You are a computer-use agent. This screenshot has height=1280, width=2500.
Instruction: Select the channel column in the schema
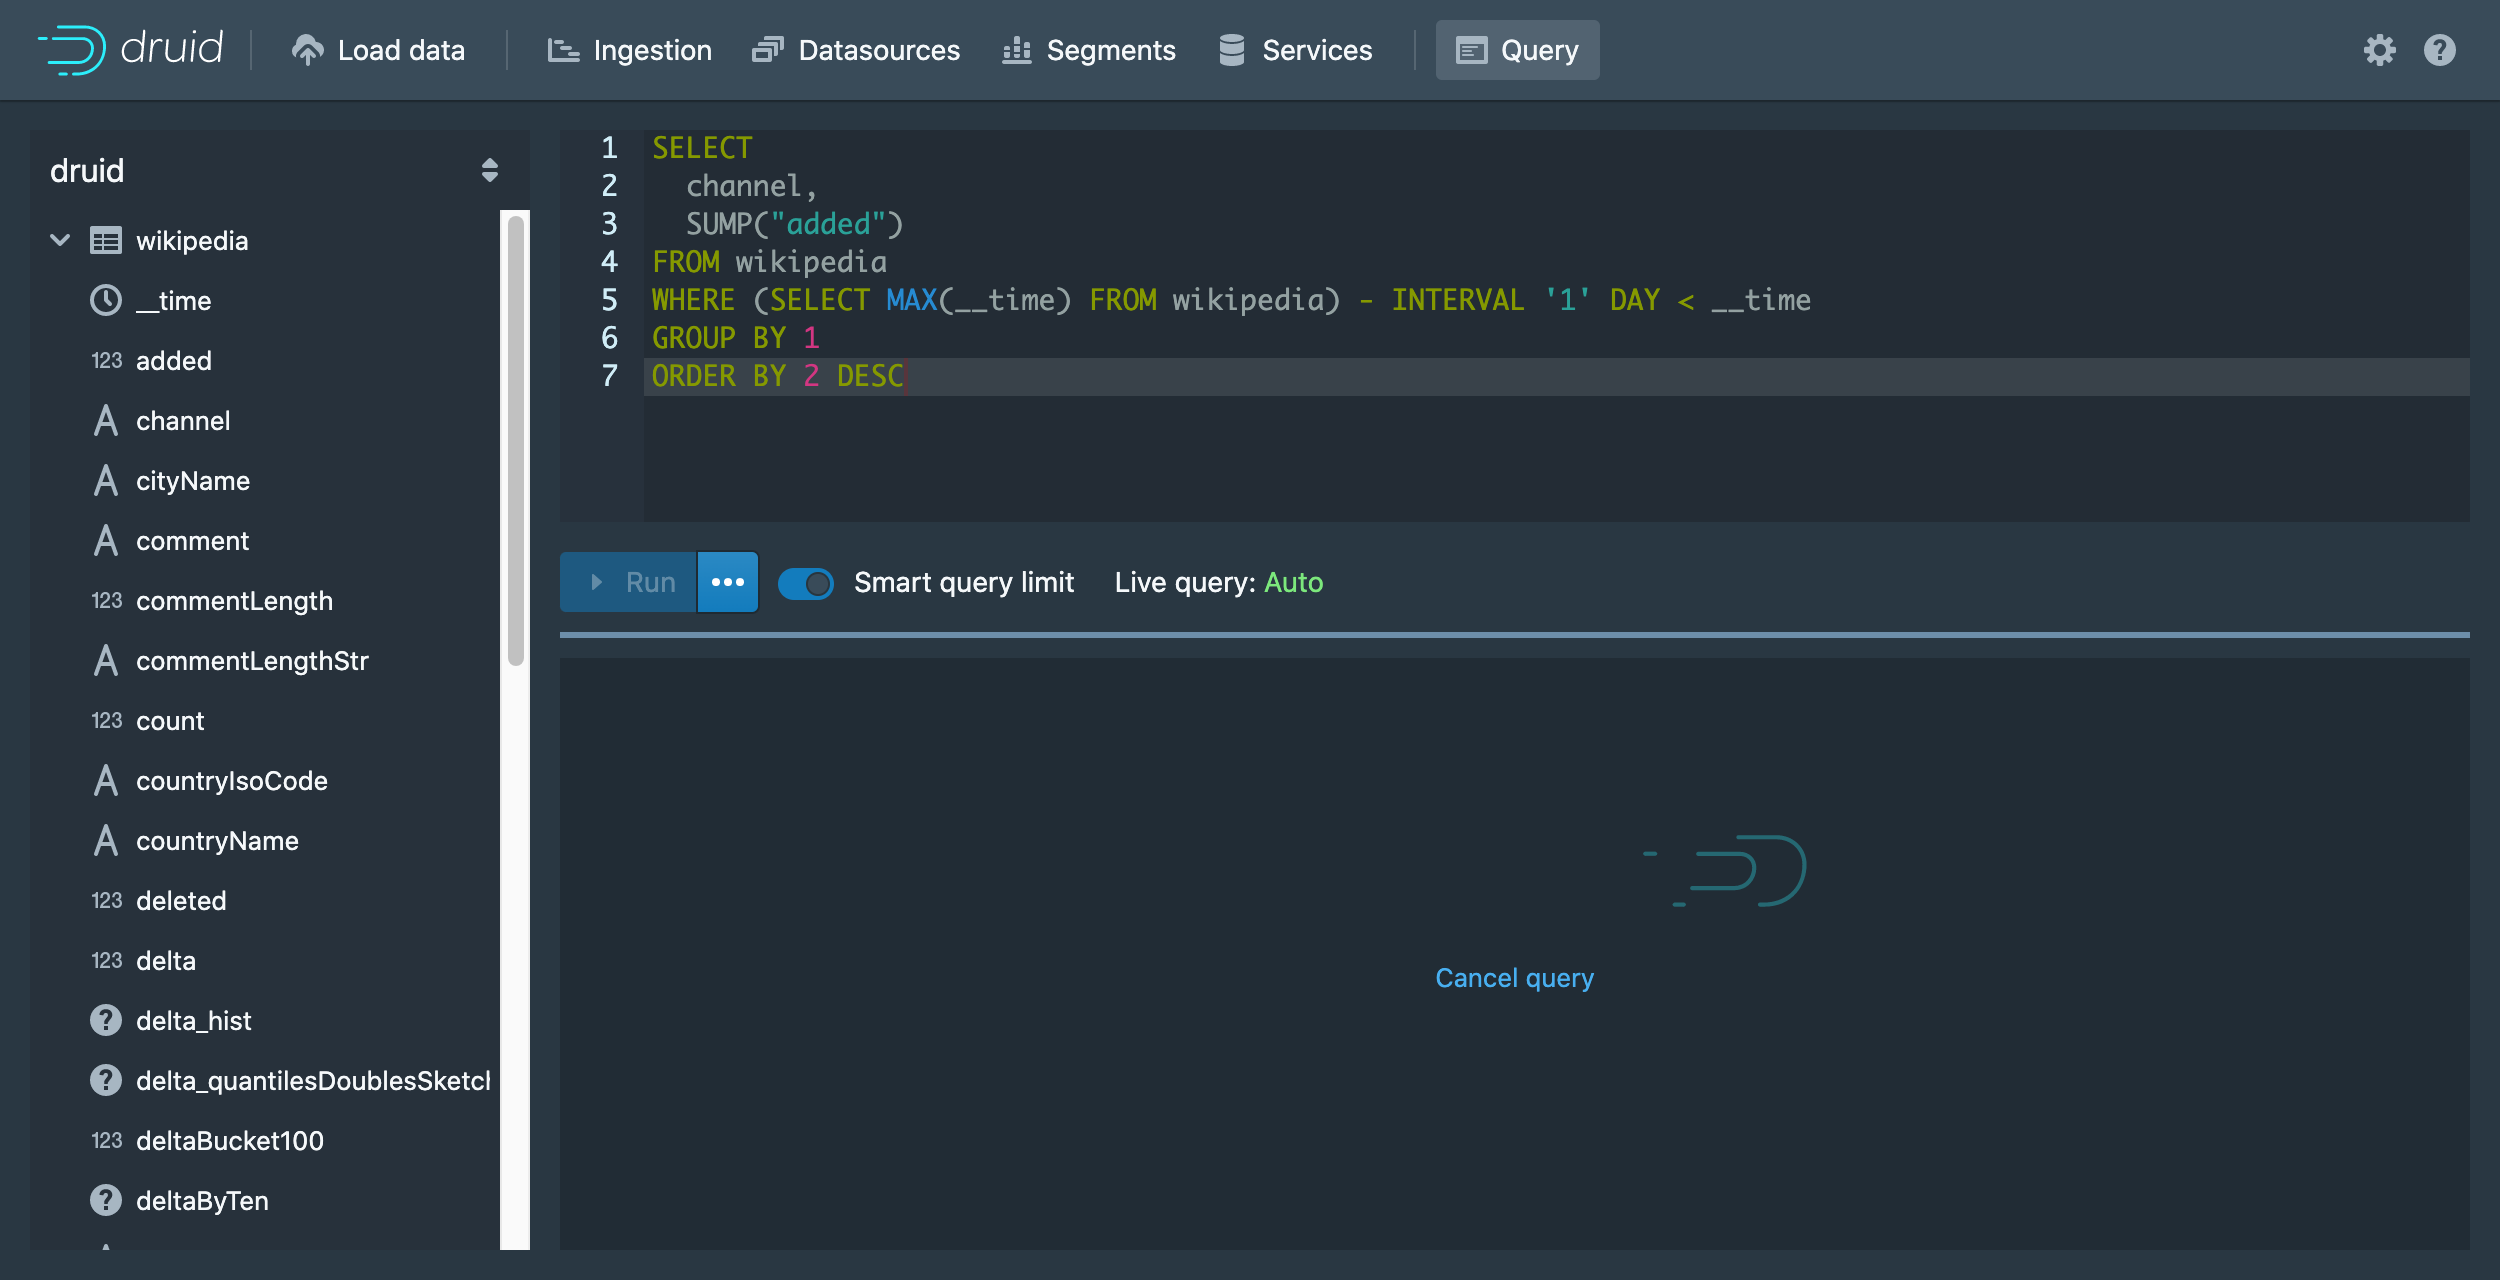click(183, 420)
